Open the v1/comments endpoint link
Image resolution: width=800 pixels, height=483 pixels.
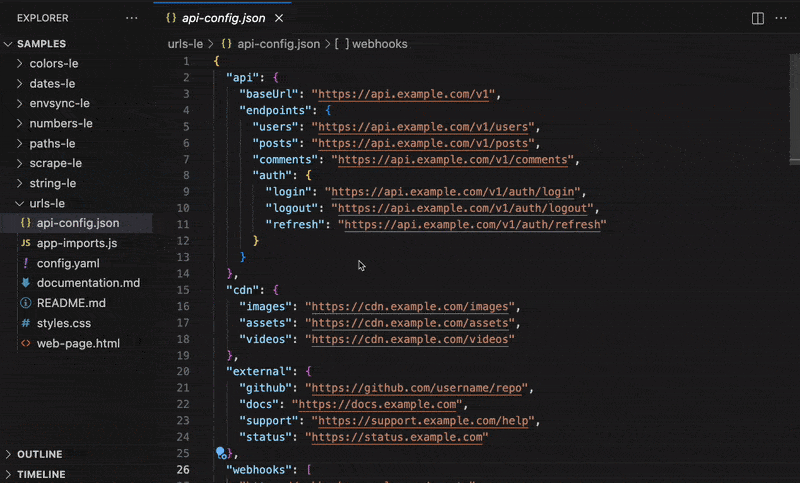[453, 160]
